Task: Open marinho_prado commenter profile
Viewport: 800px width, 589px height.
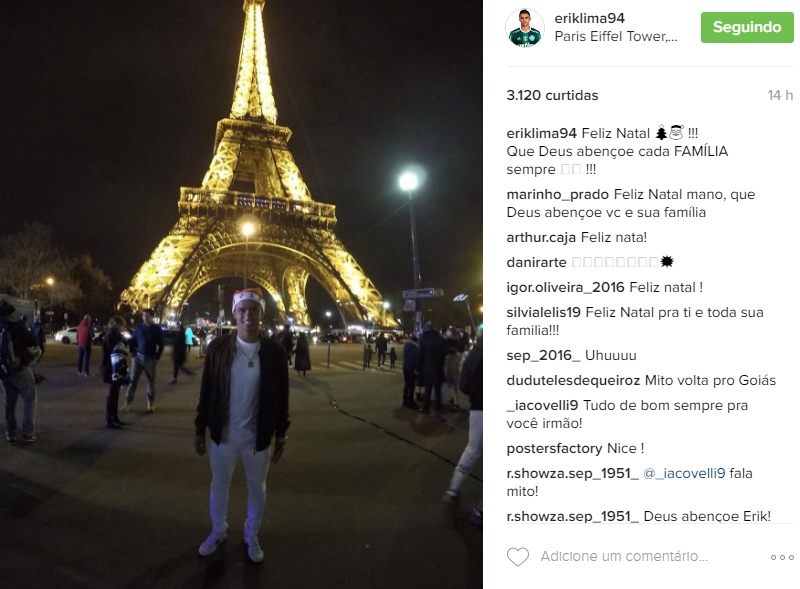Action: (x=557, y=194)
